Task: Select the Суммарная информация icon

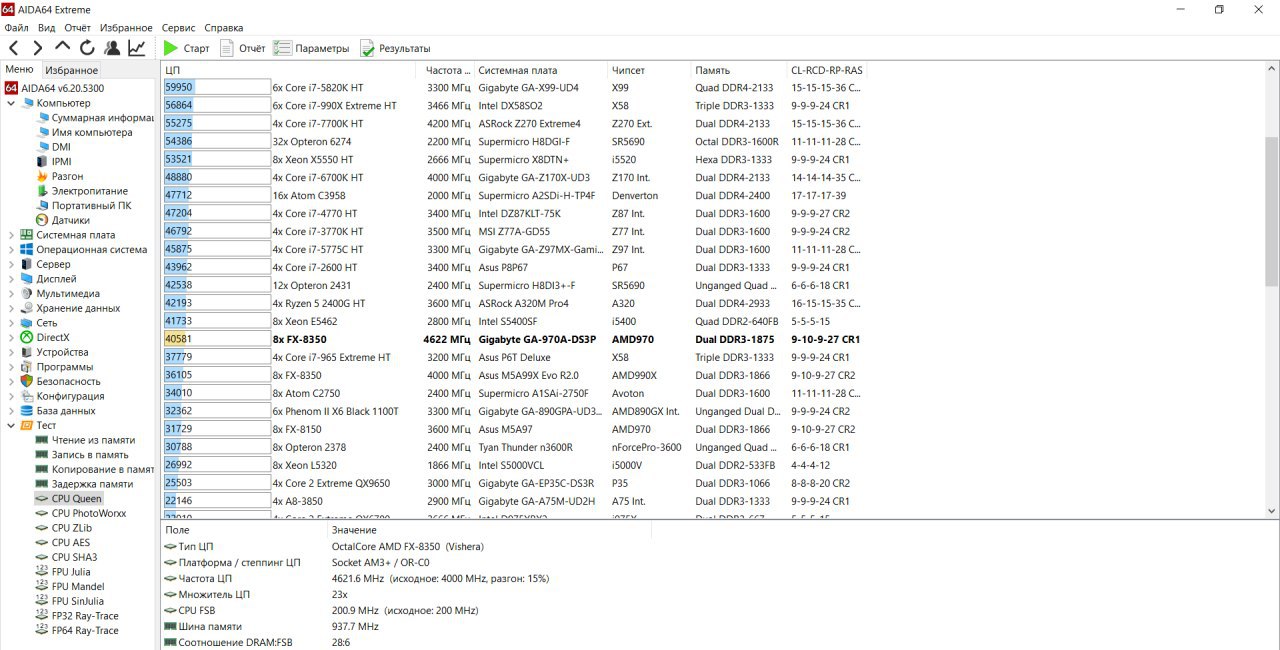Action: (43, 118)
